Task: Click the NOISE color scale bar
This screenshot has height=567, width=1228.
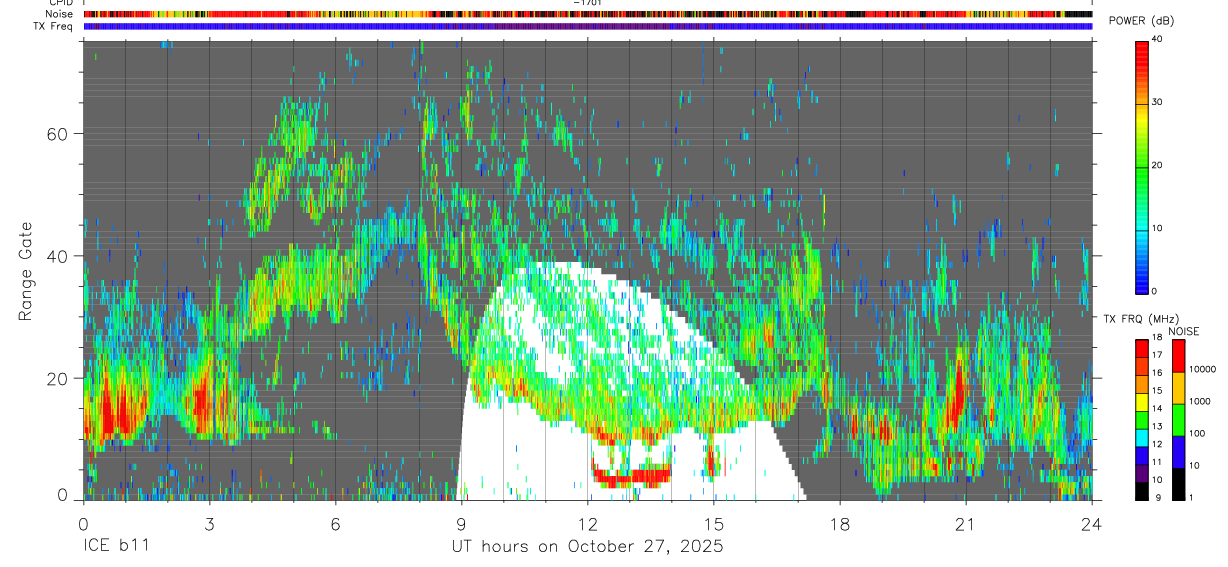Action: (1179, 419)
